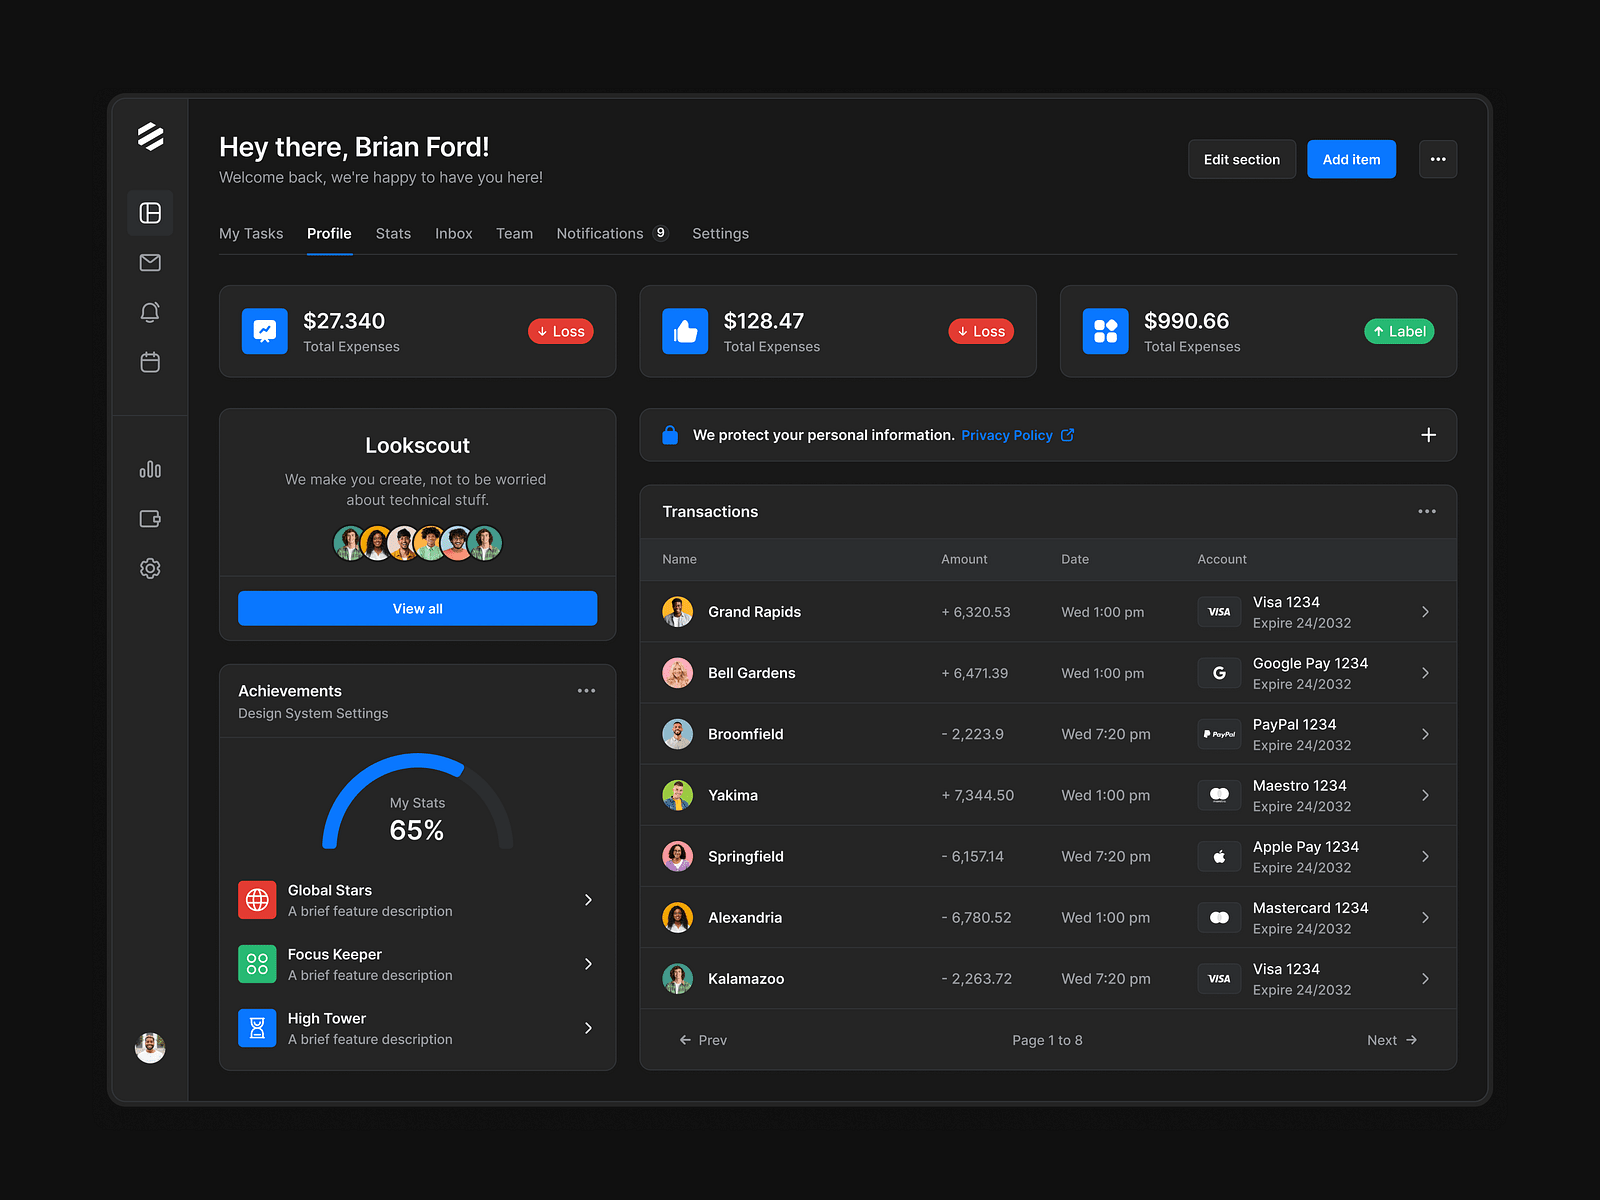Open the calendar icon in sidebar
Viewport: 1600px width, 1200px height.
(150, 362)
